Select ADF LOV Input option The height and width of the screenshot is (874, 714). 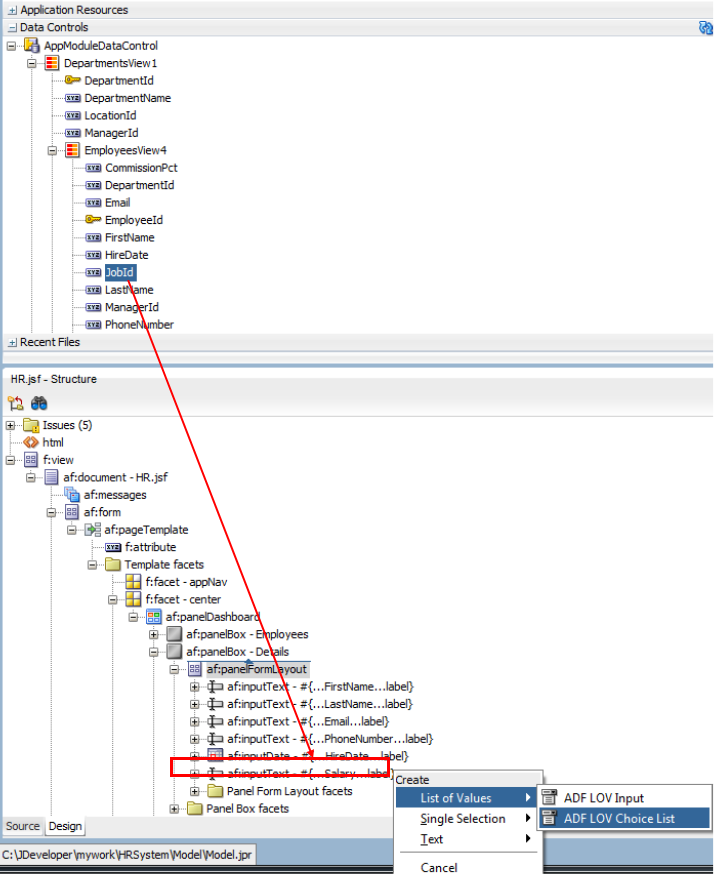(x=625, y=798)
